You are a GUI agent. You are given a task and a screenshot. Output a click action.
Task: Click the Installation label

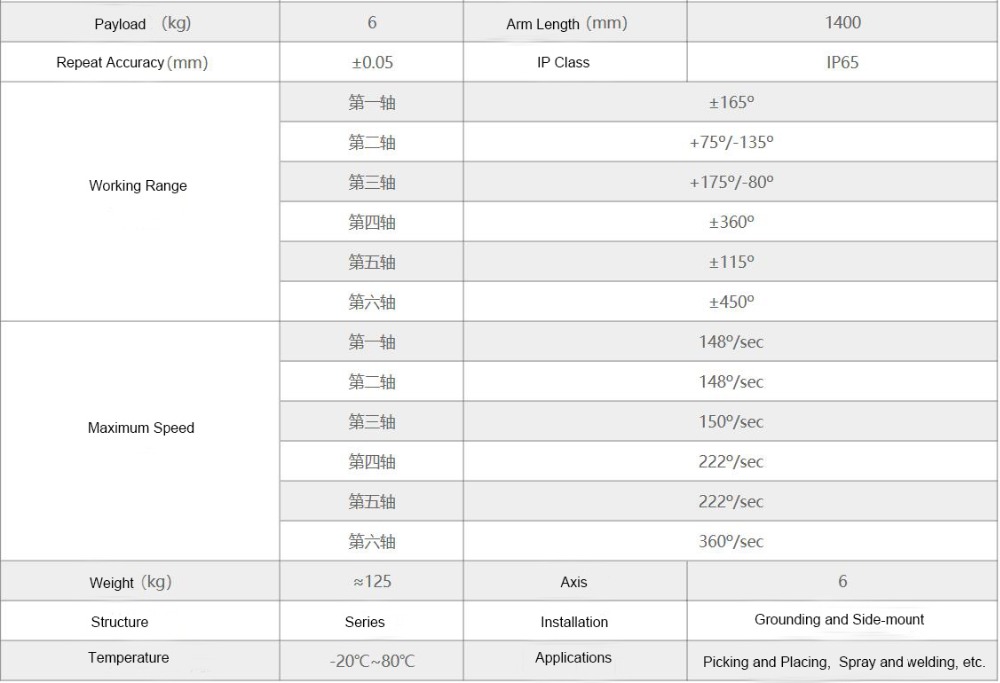[x=574, y=622]
